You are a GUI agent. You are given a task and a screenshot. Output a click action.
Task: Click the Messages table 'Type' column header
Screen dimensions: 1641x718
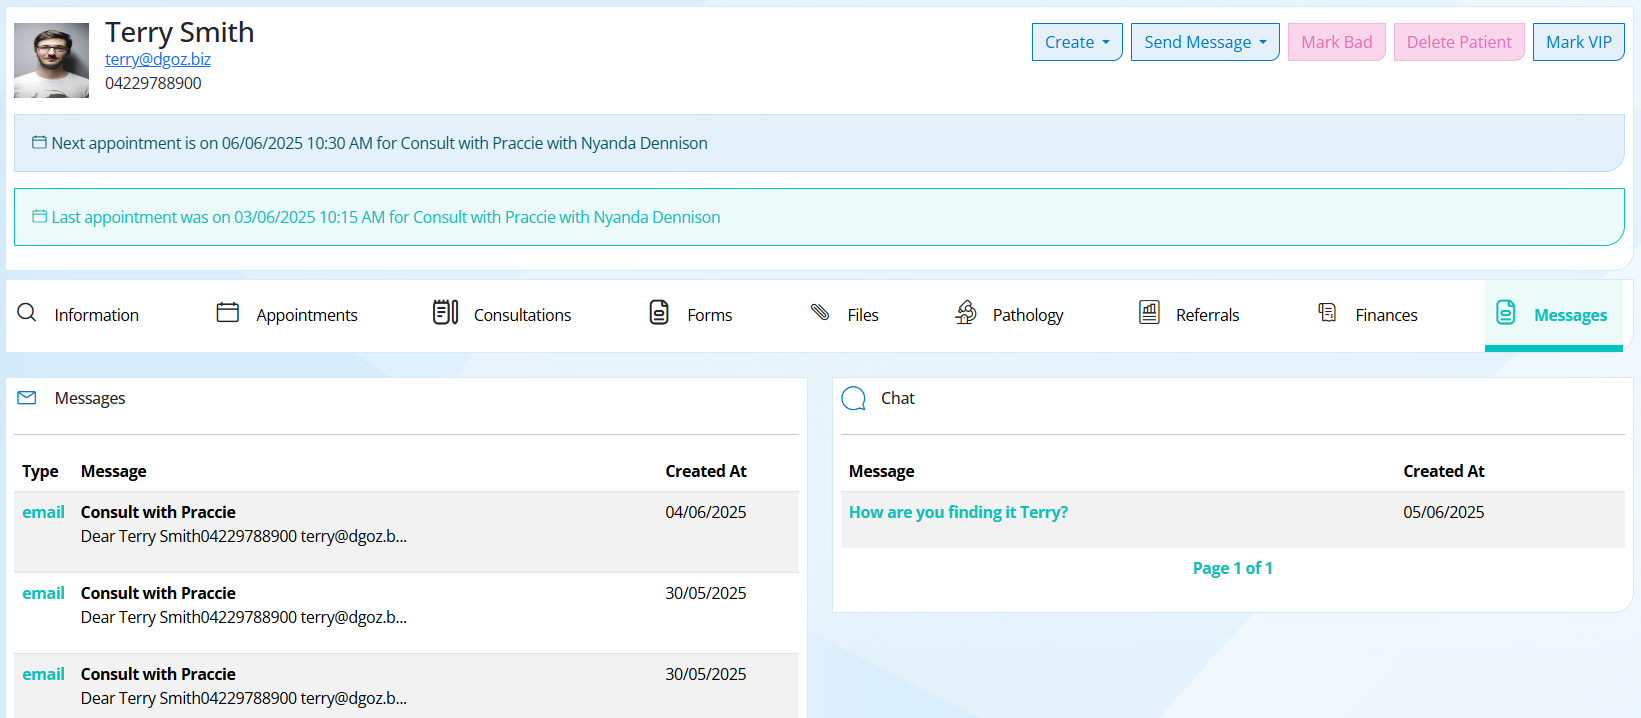(x=40, y=471)
